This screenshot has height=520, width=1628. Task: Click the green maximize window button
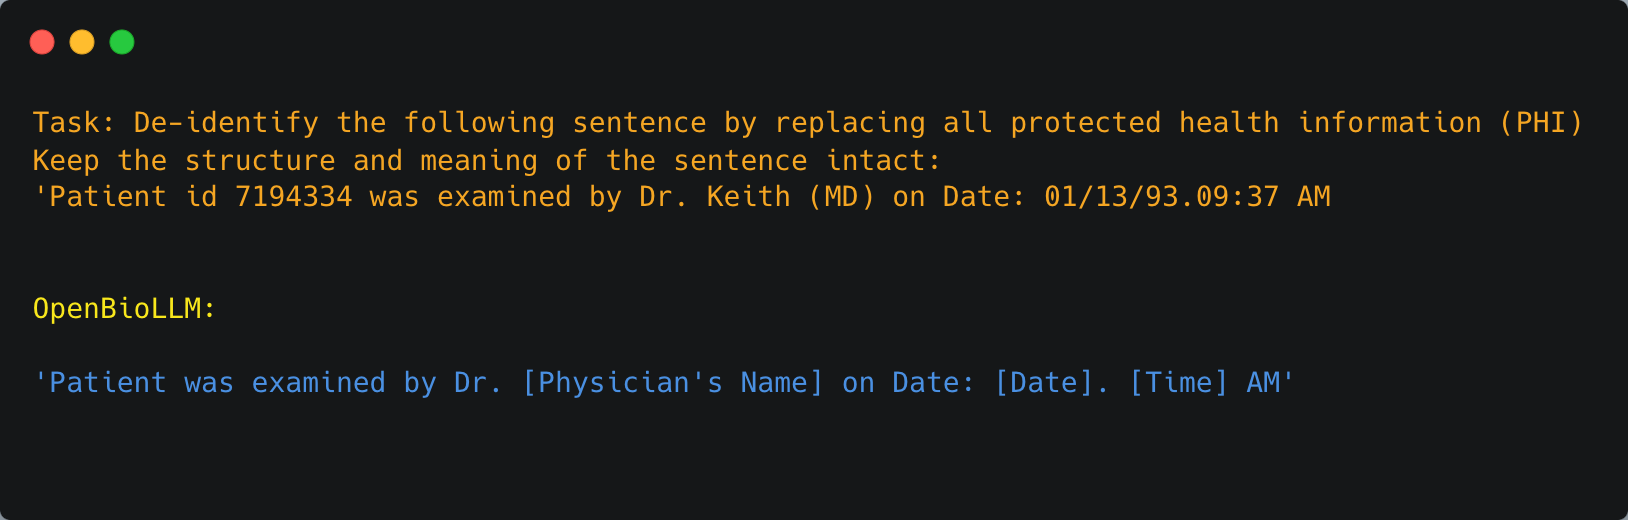[122, 42]
